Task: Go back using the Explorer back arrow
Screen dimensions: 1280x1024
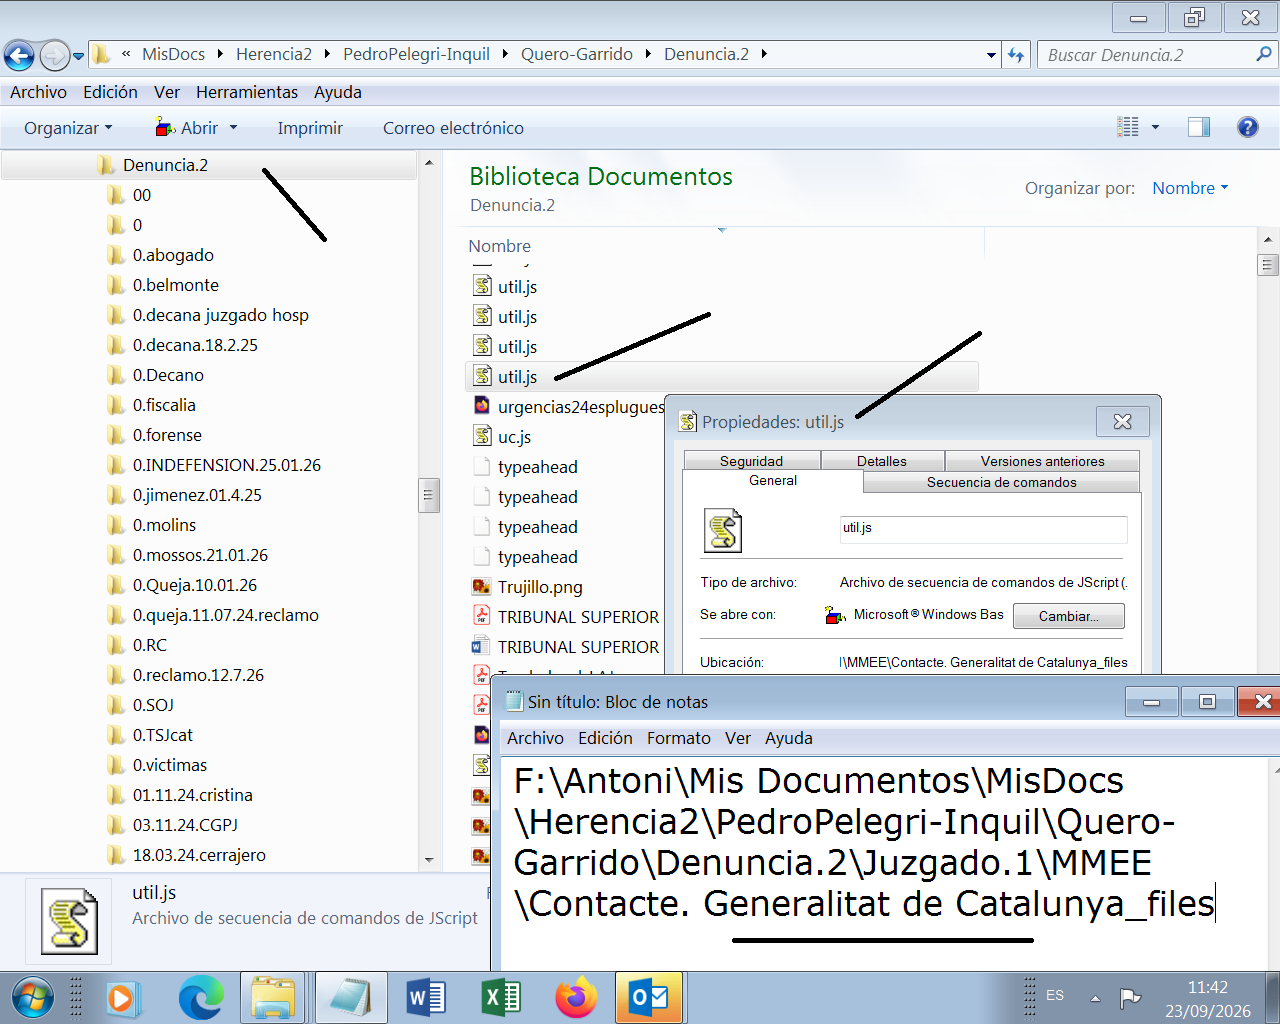Action: [19, 55]
